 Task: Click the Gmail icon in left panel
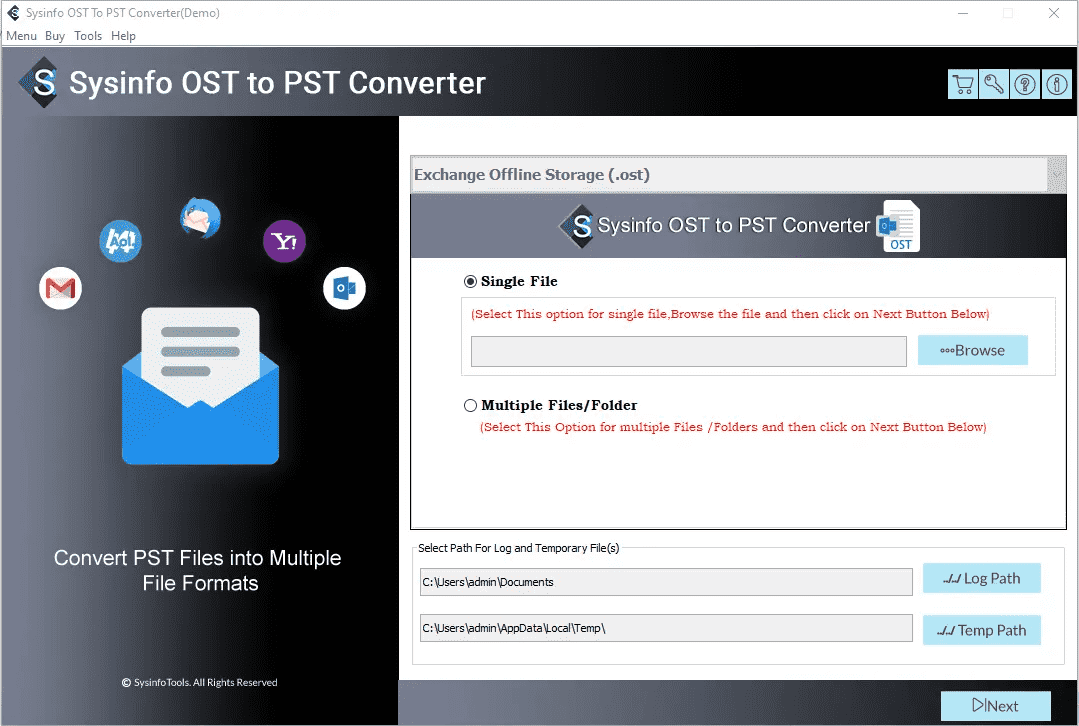(61, 288)
